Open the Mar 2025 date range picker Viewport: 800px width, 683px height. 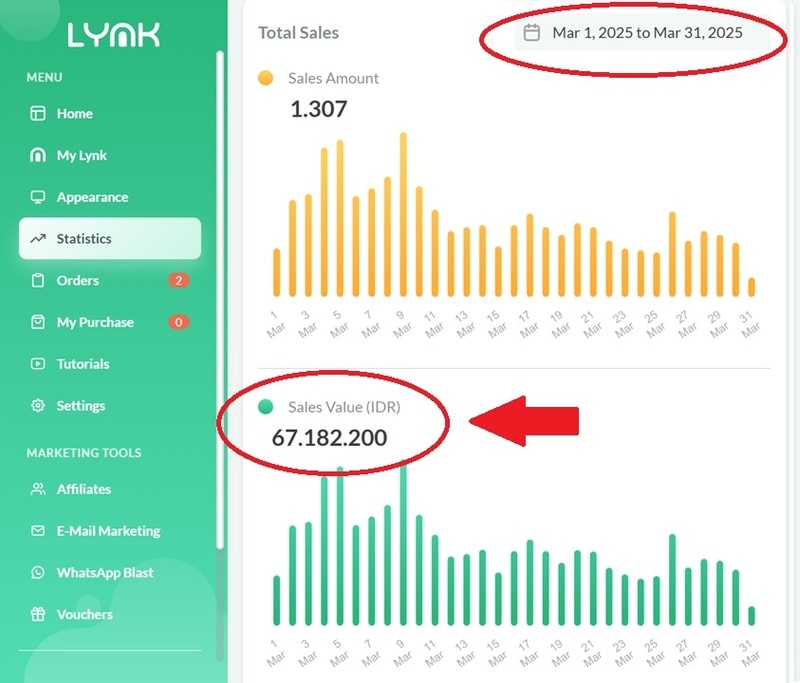(646, 33)
